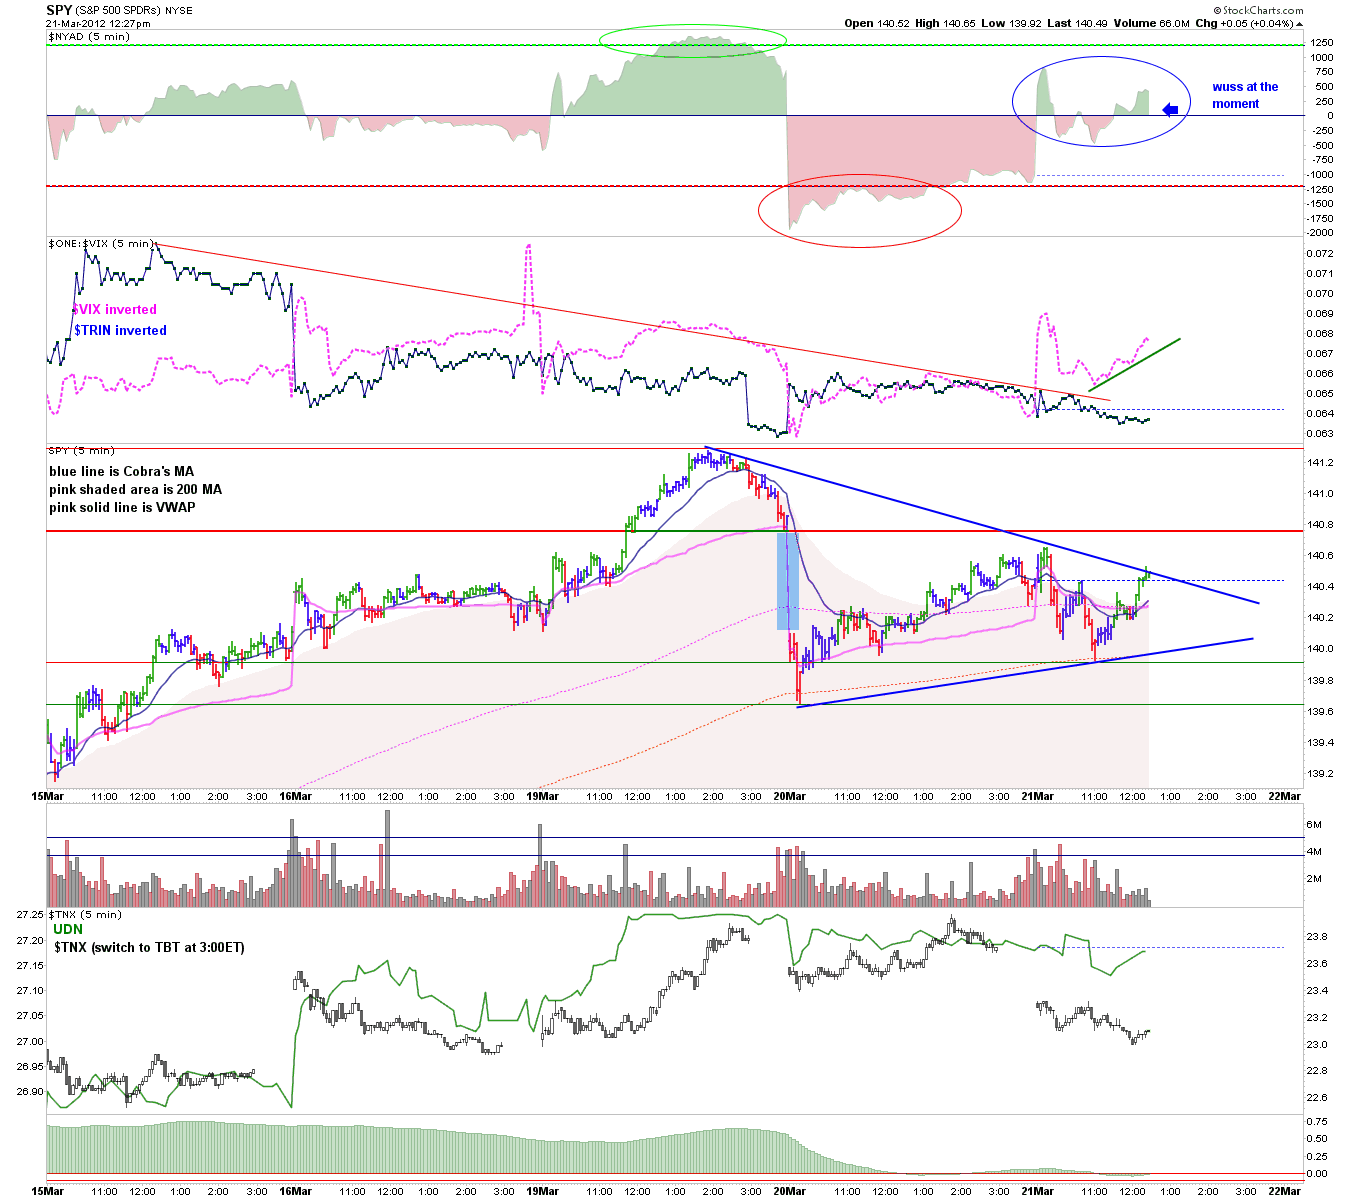Click the 0.75 value on the bottom indicator axis
Viewport: 1350px width, 1200px height.
click(1317, 1122)
